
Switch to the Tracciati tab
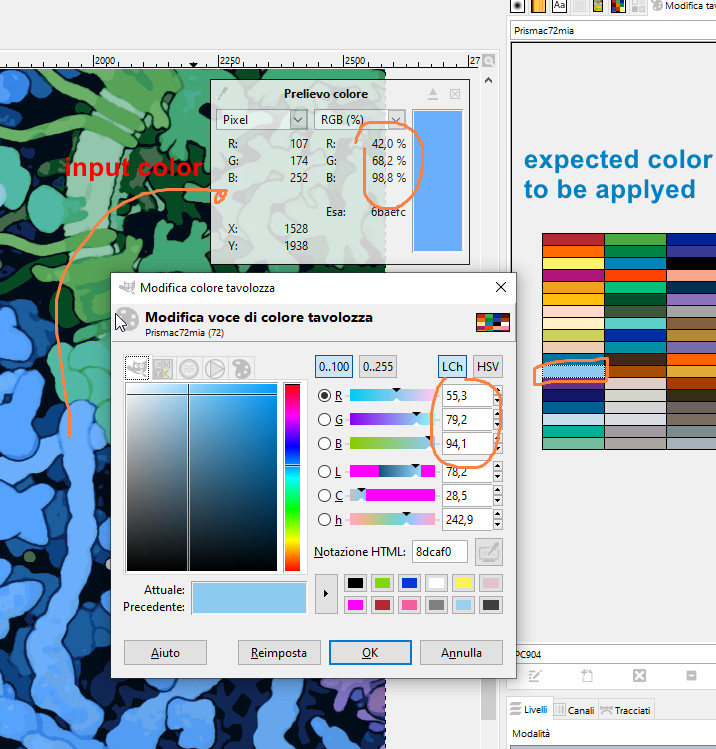(625, 710)
